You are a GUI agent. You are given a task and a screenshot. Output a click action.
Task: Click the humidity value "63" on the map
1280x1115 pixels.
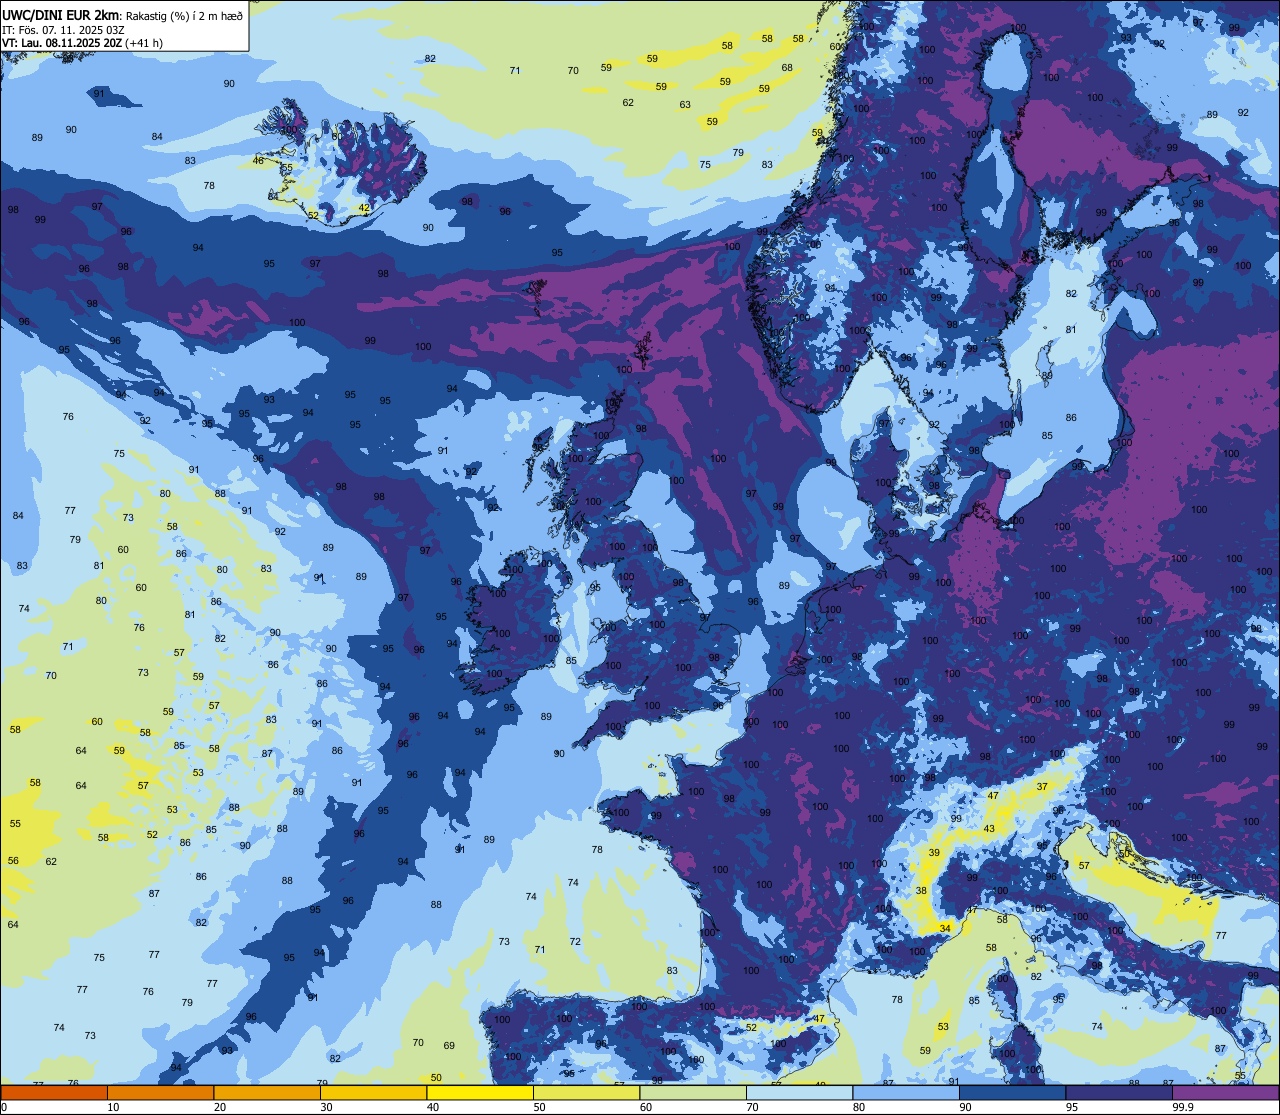point(685,105)
